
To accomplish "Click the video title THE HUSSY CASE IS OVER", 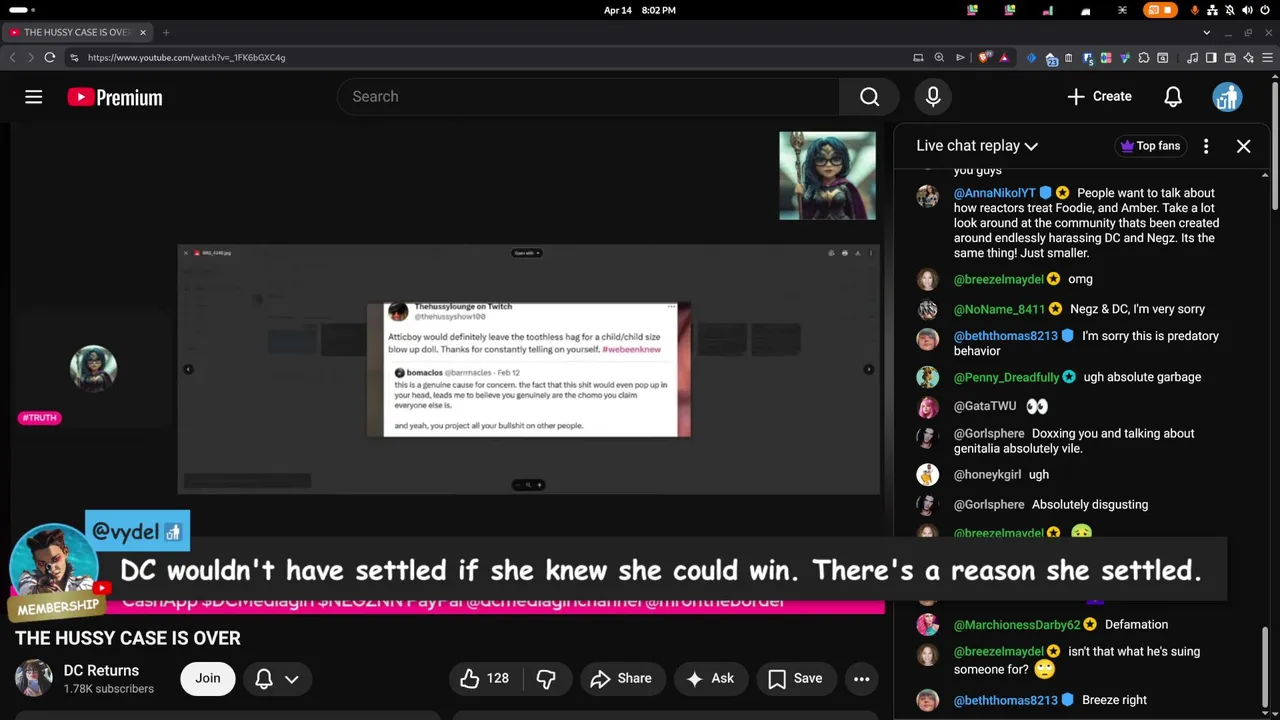I will point(128,638).
